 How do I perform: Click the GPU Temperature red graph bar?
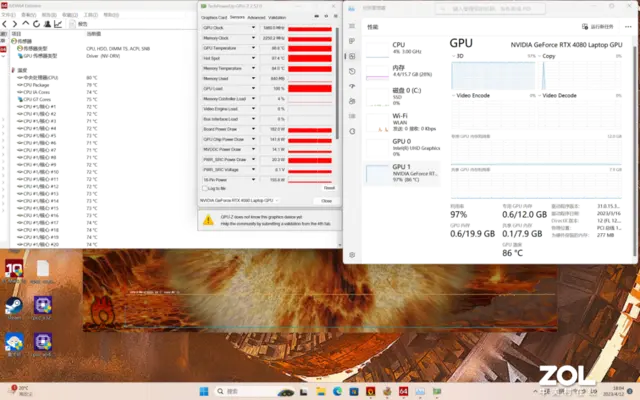point(310,48)
